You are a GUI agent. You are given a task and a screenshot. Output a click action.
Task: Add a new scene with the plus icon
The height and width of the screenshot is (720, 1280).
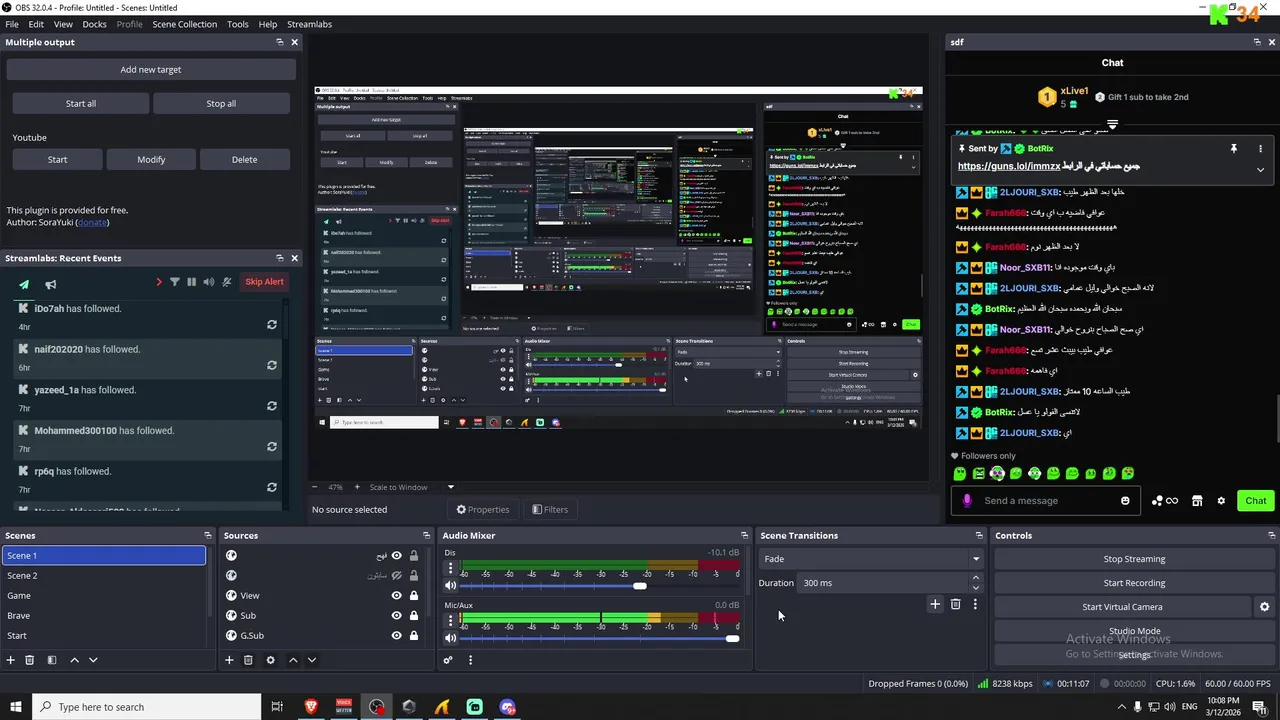11,660
